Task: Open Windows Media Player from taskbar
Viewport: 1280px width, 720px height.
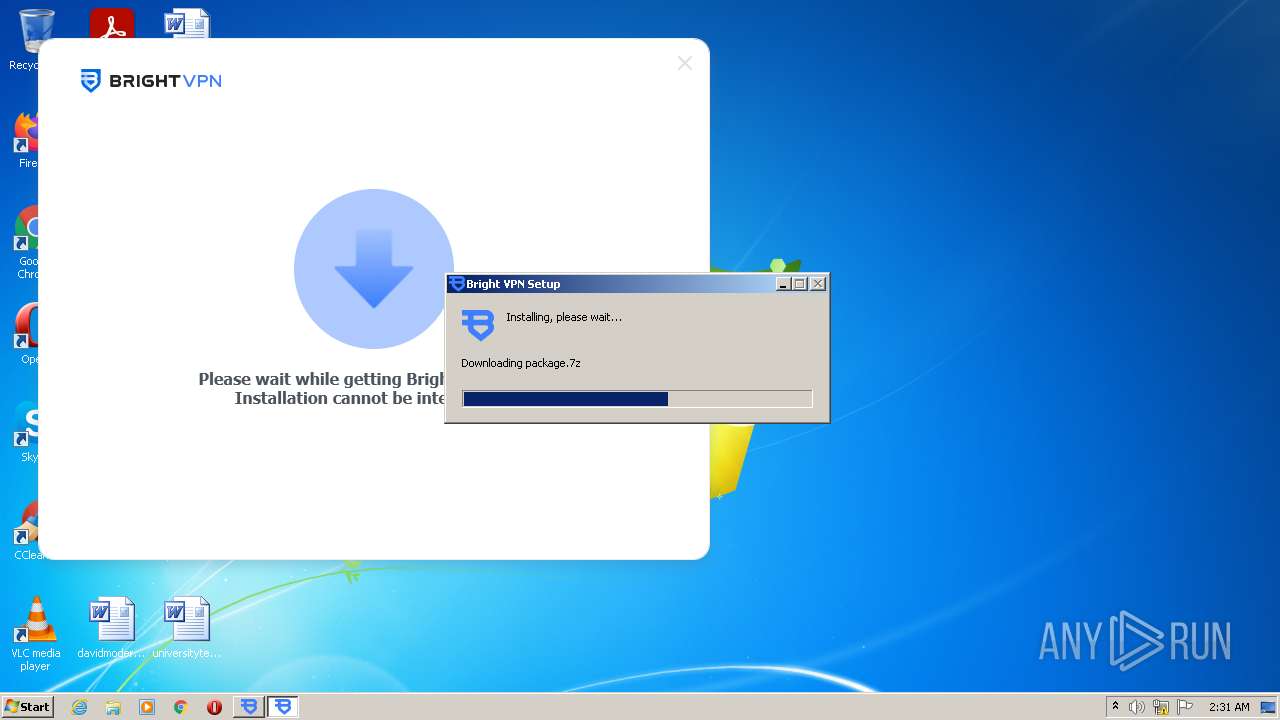Action: [x=147, y=707]
